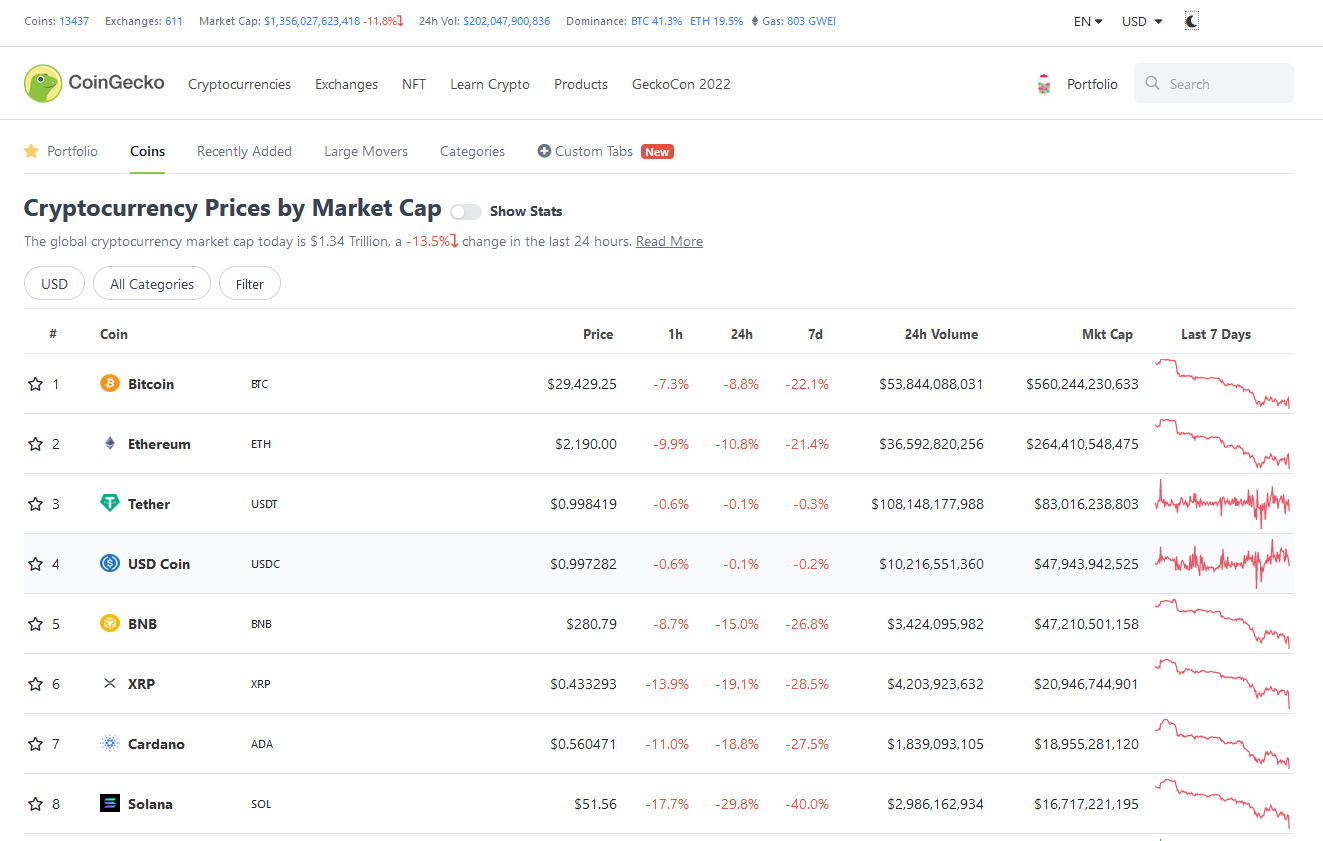The image size is (1323, 841).
Task: Click the Tether coin icon
Action: (x=110, y=504)
